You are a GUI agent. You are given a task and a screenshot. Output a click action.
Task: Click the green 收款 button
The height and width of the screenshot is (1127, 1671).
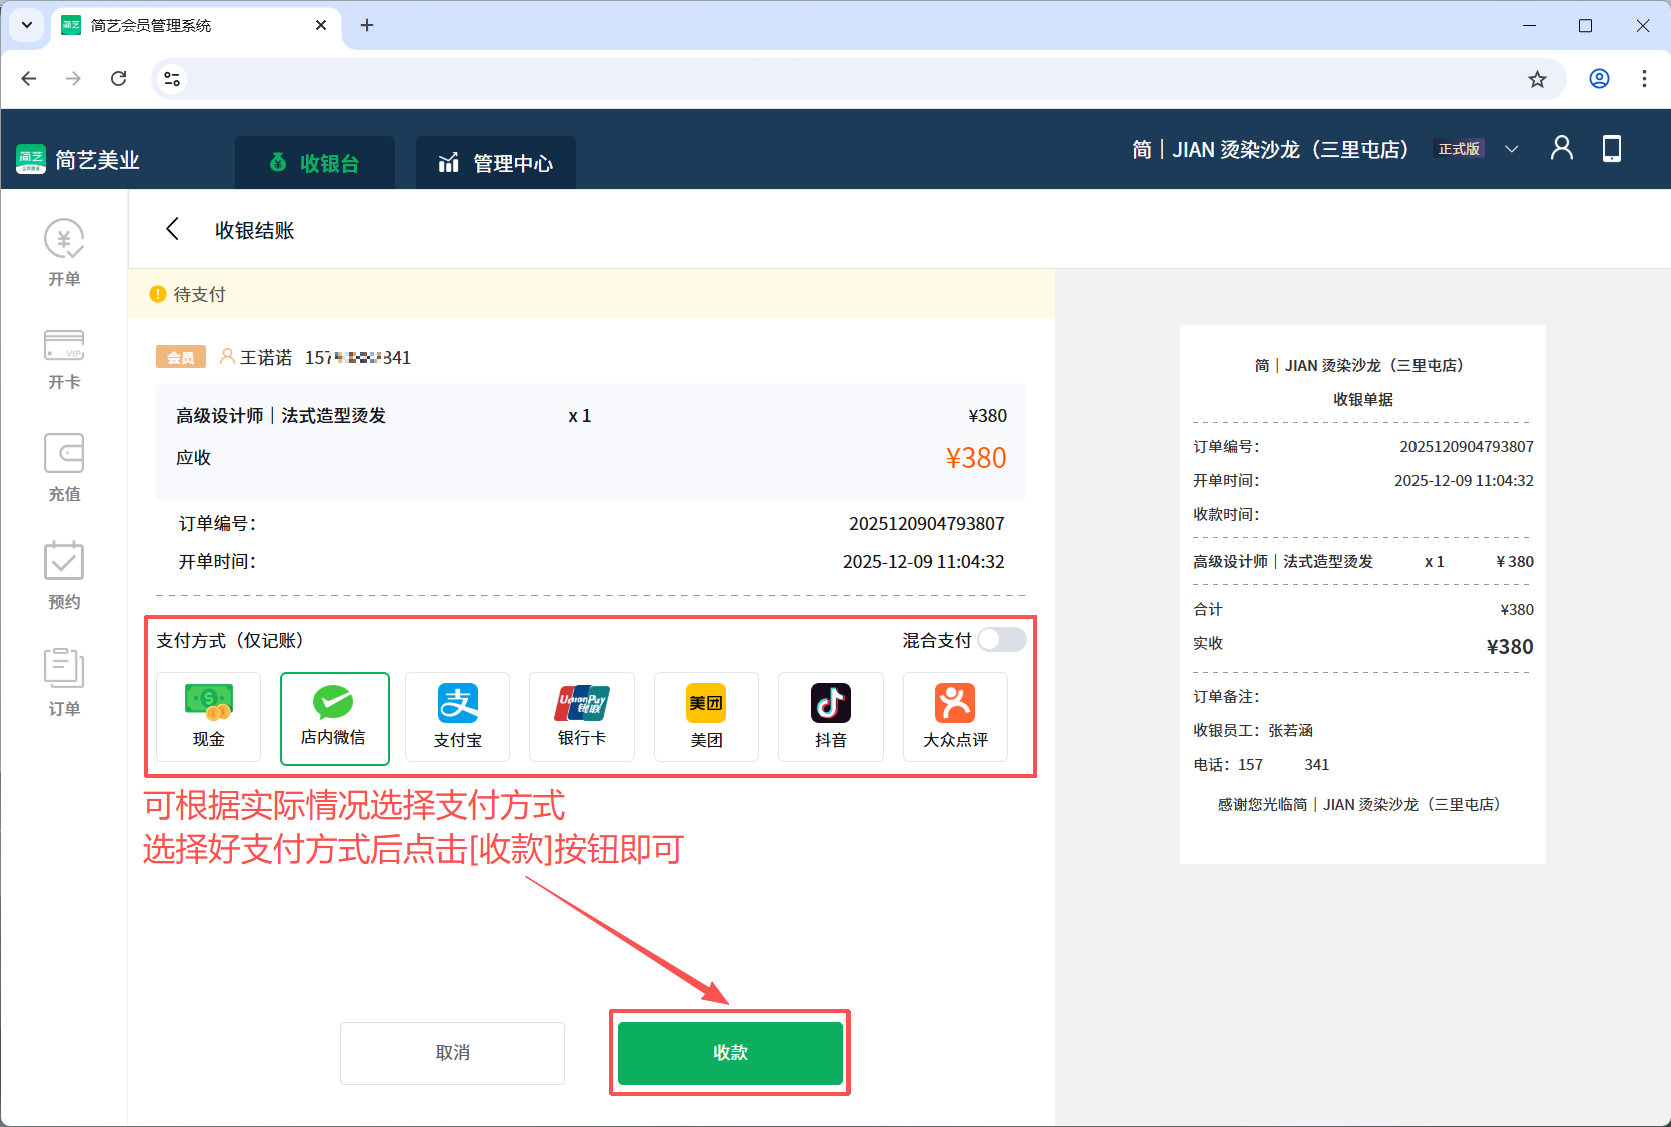pos(729,1052)
